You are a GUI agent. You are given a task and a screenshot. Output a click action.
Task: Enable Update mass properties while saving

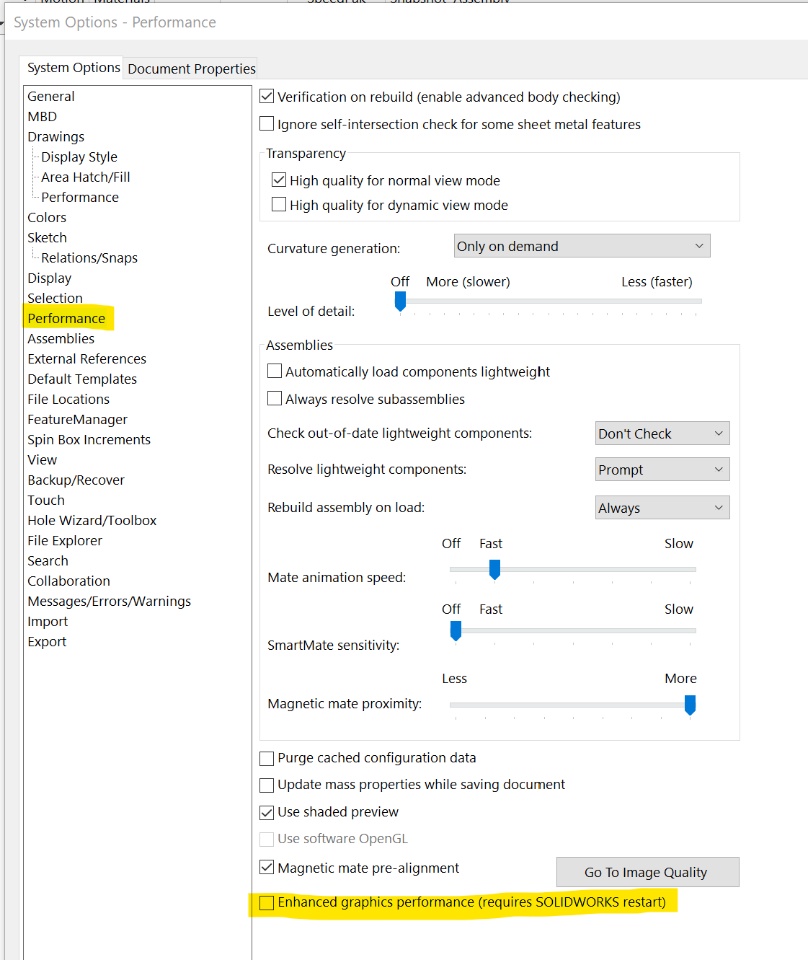coord(266,785)
